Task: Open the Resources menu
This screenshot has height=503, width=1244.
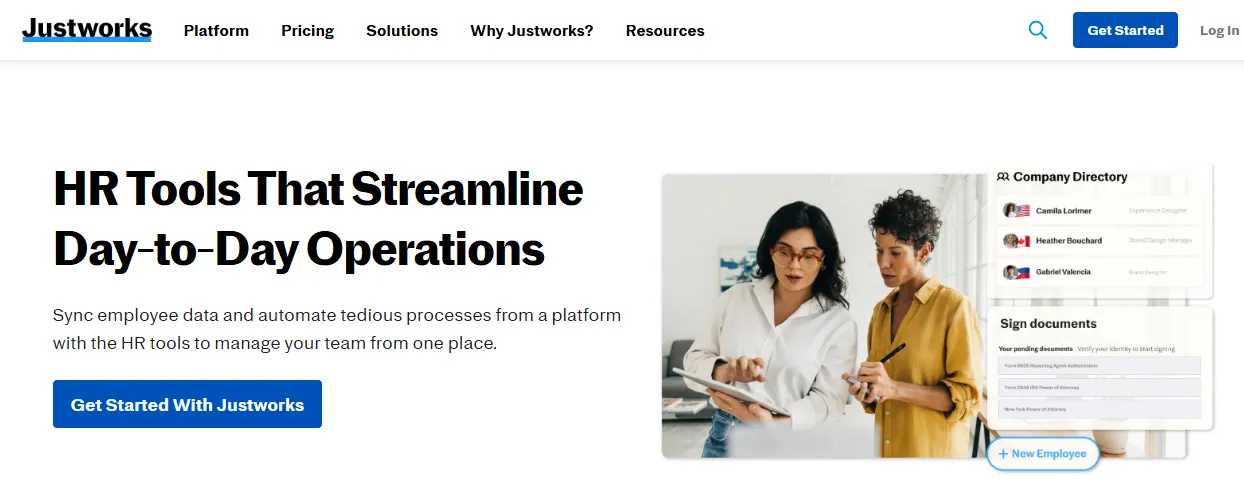Action: click(x=665, y=30)
